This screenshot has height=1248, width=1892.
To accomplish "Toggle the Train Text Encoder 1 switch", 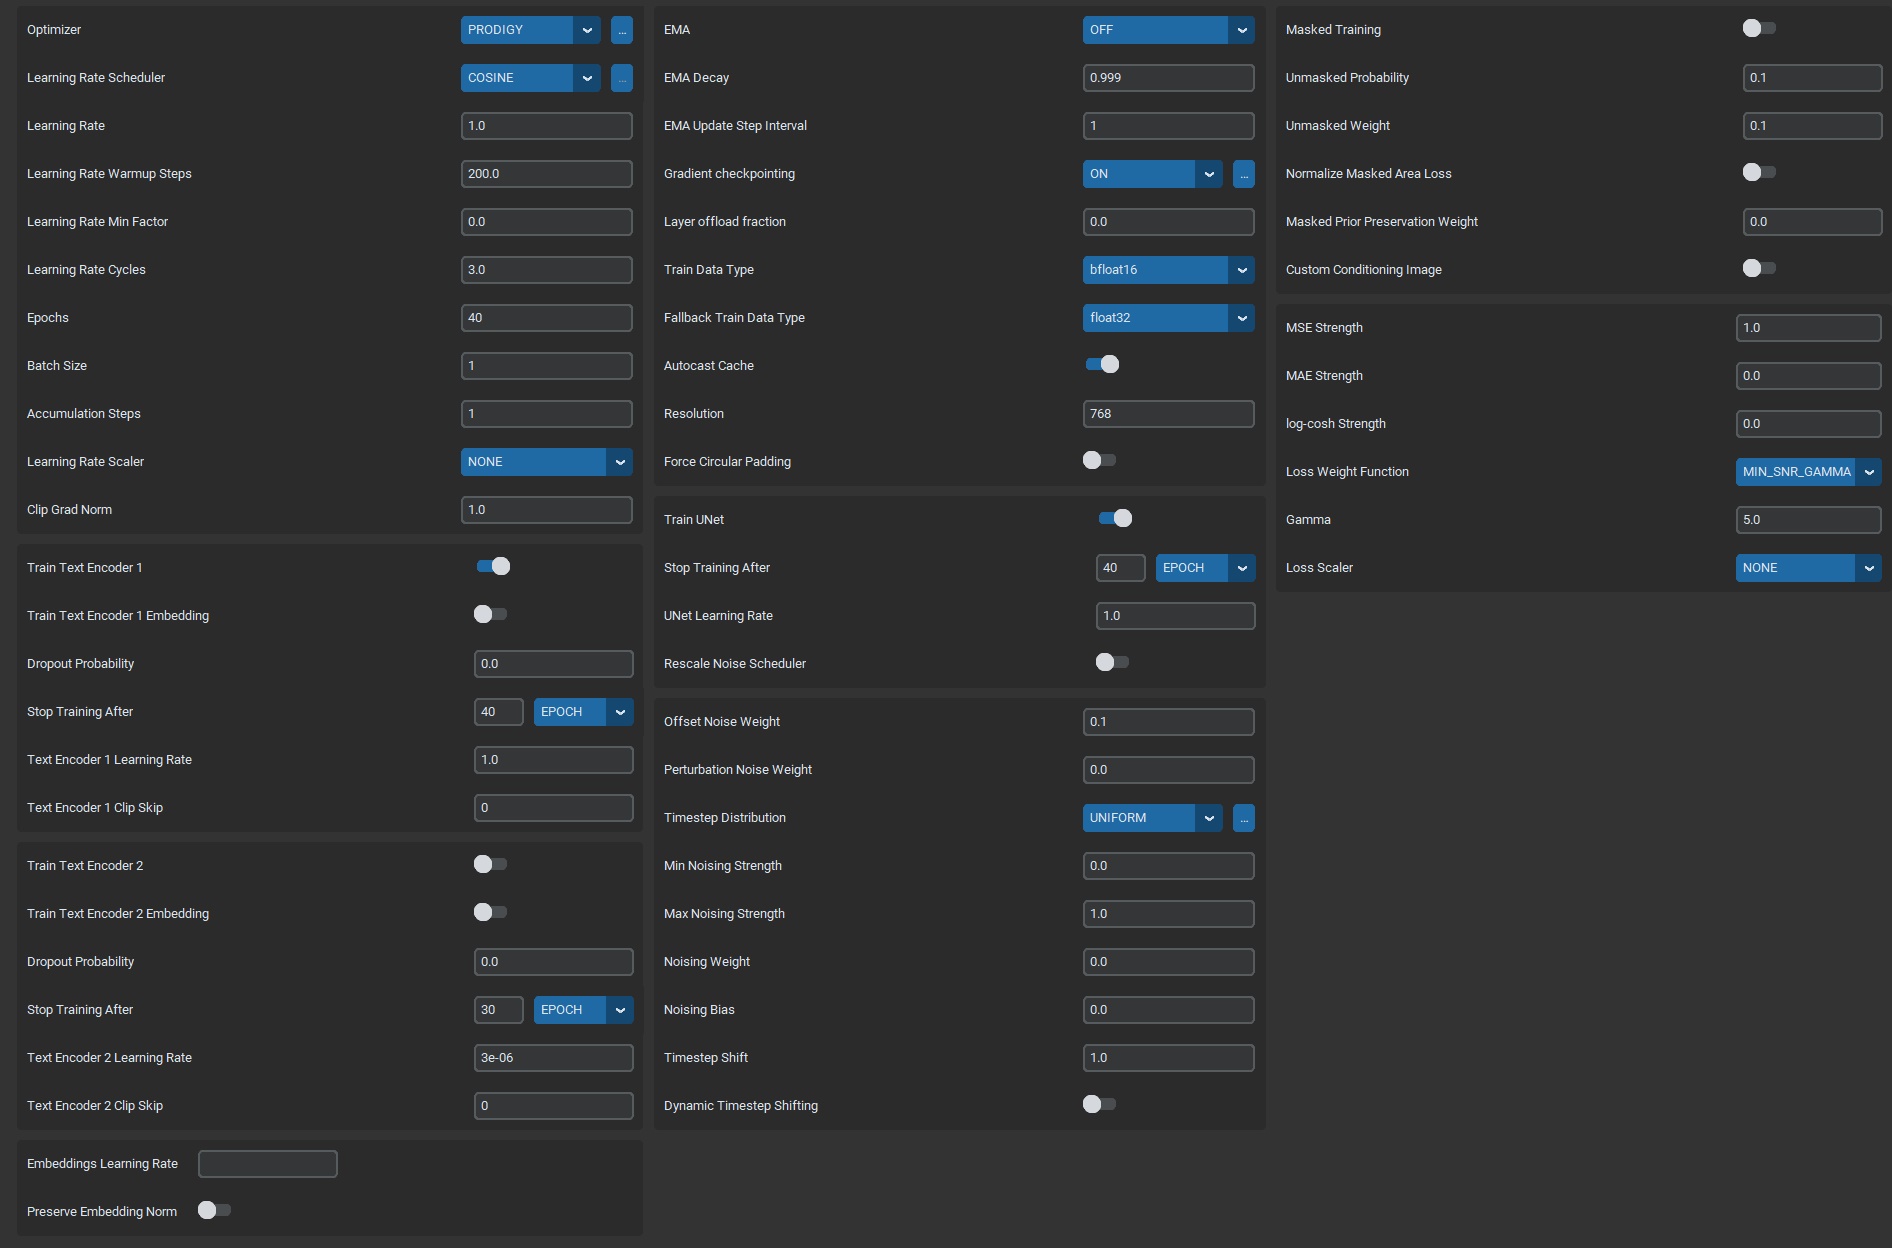I will 493,567.
